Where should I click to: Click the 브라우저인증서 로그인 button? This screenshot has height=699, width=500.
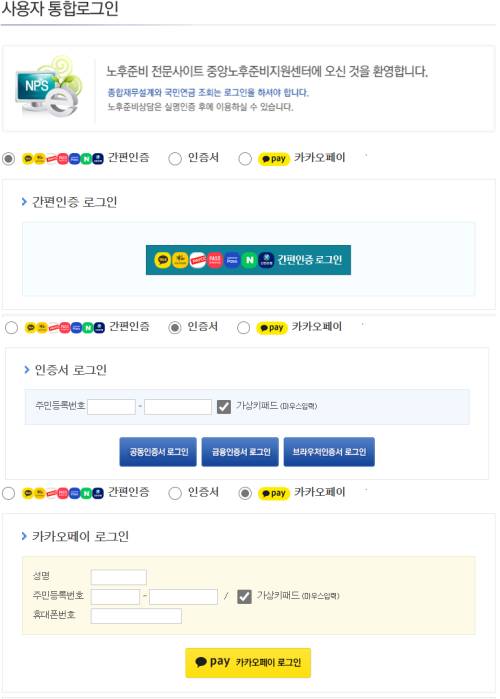tap(329, 452)
